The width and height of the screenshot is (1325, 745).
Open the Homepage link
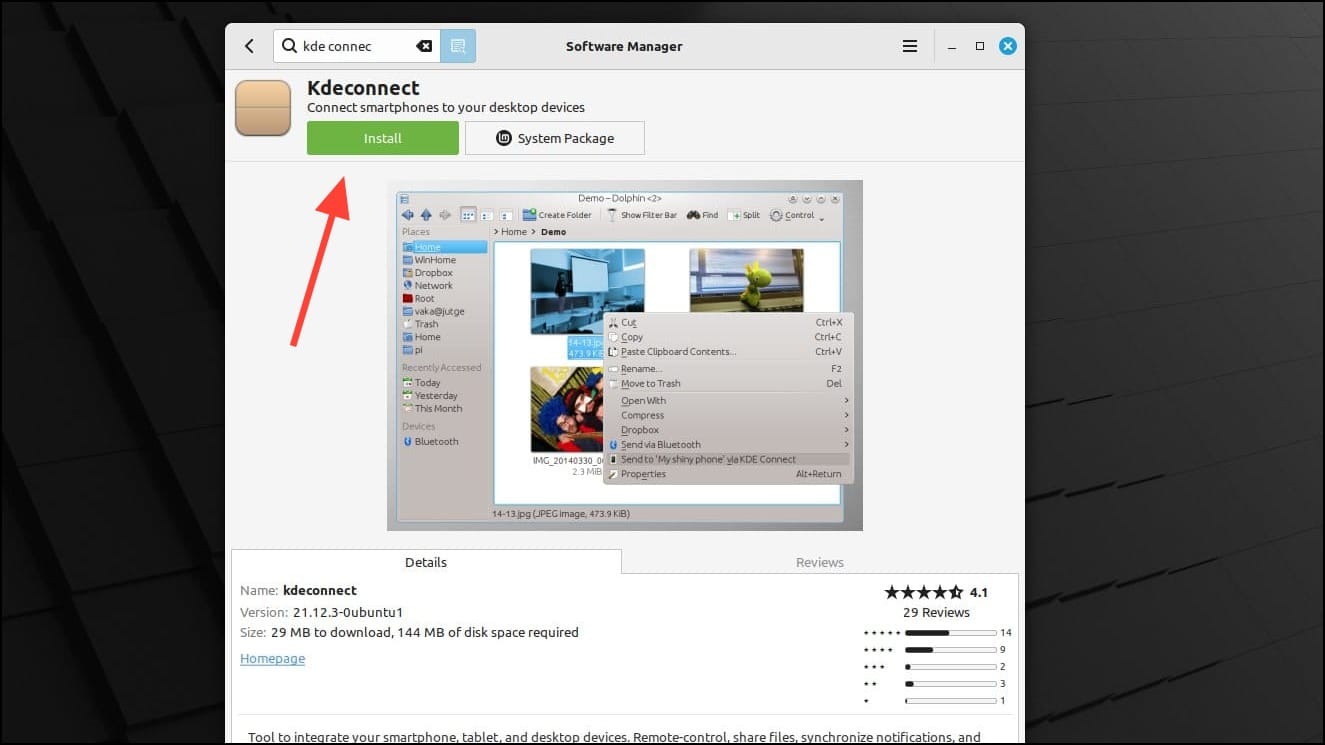(x=272, y=658)
